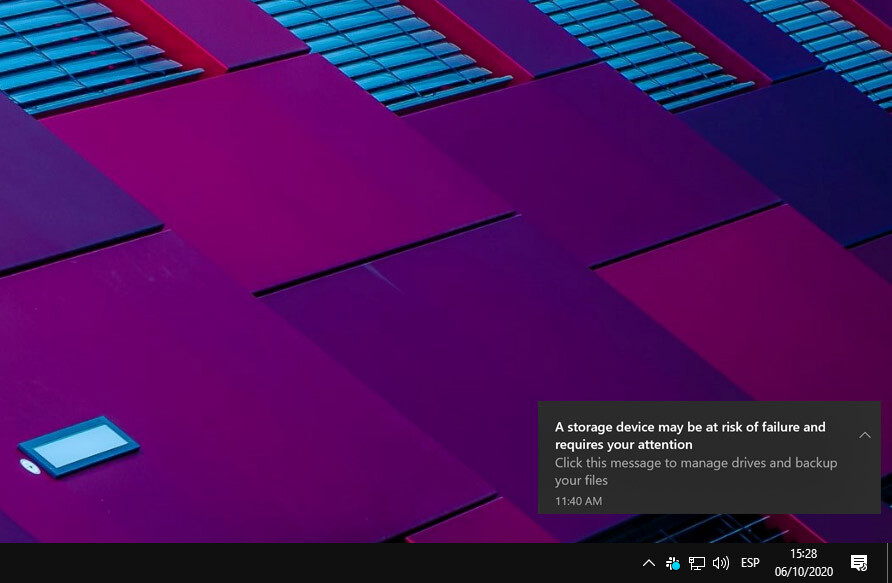
Task: Click the Show desktop strip at taskbar edge
Action: point(889,563)
